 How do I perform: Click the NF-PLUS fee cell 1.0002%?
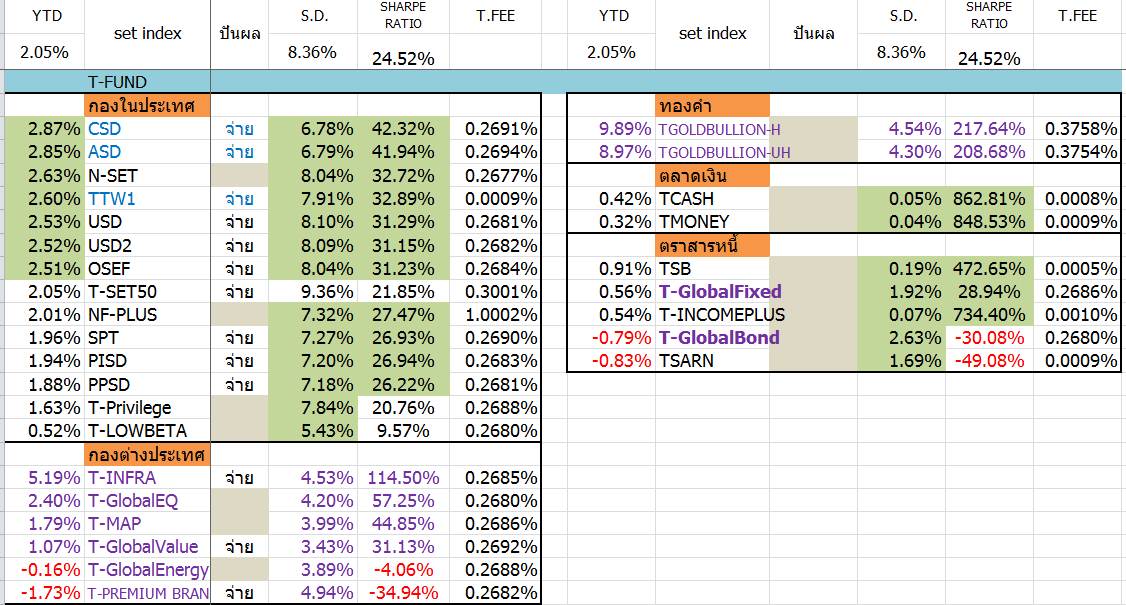pos(495,314)
